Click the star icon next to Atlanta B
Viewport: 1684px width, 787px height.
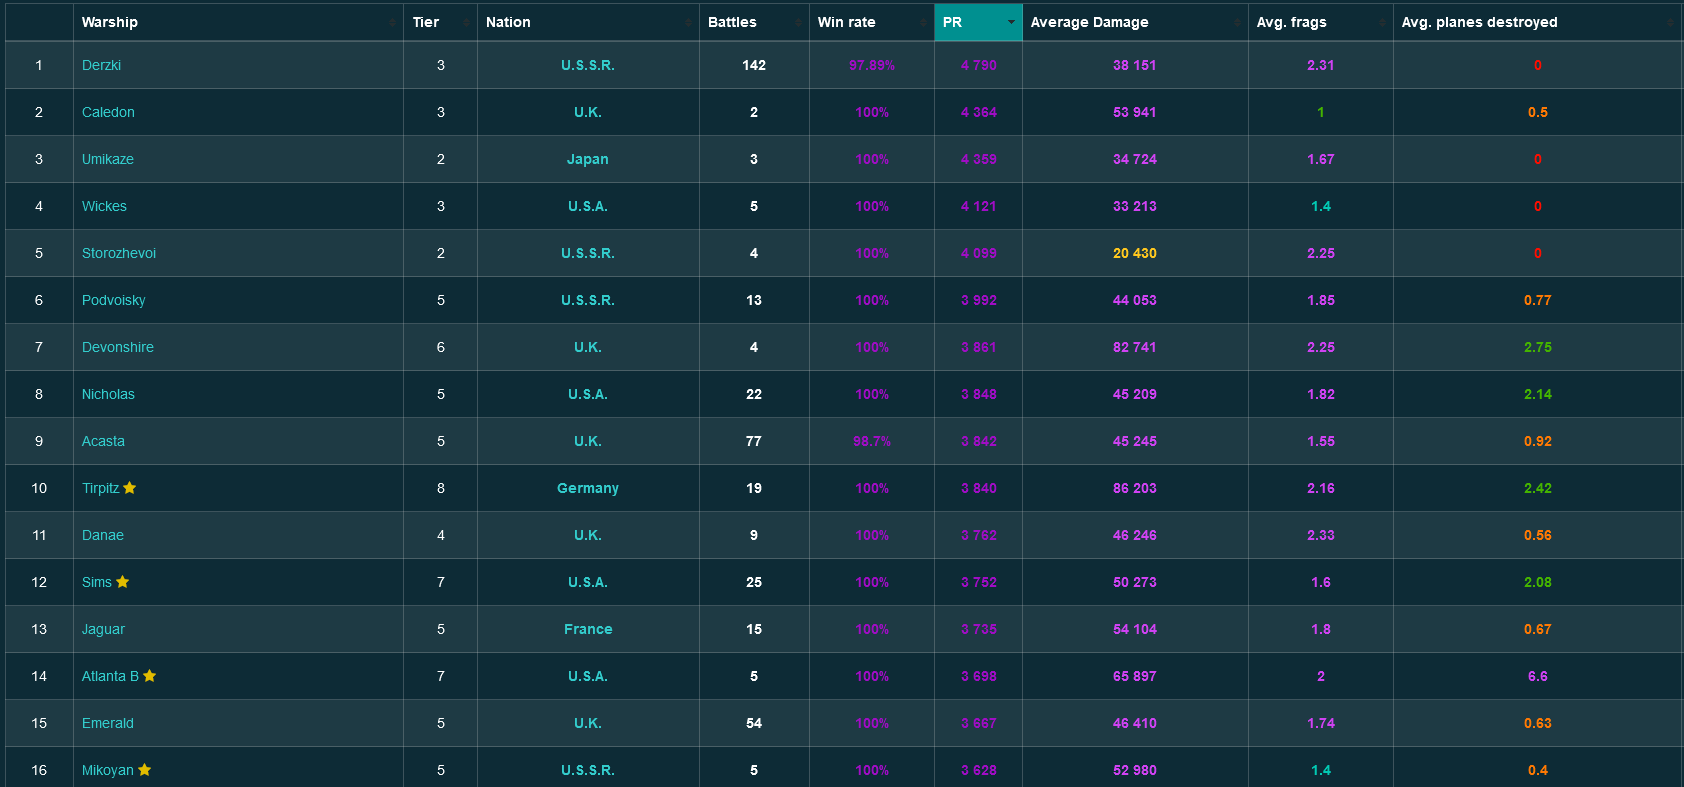click(x=150, y=676)
